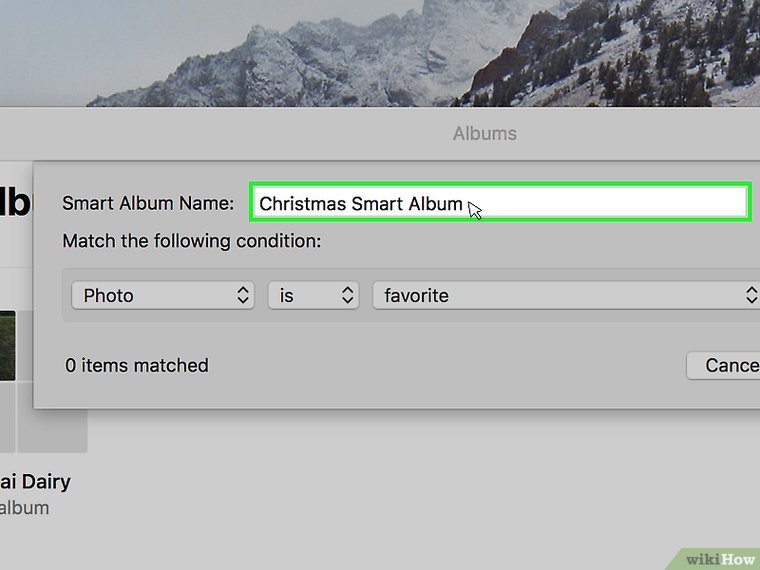Click "Match the following condition:" text
This screenshot has width=760, height=570.
192,241
